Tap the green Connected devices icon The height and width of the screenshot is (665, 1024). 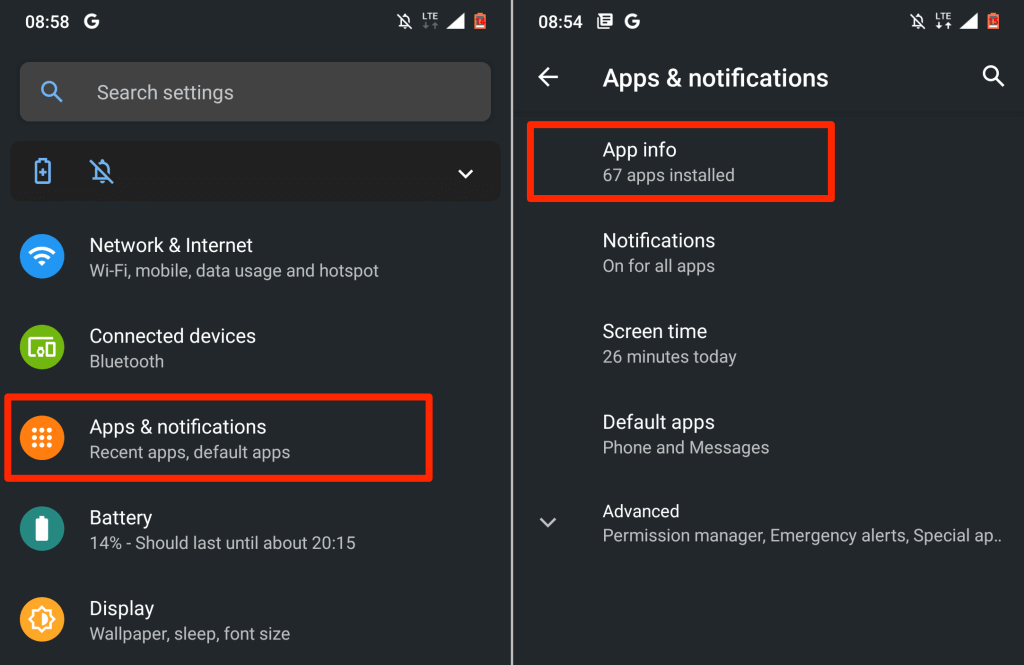click(42, 348)
